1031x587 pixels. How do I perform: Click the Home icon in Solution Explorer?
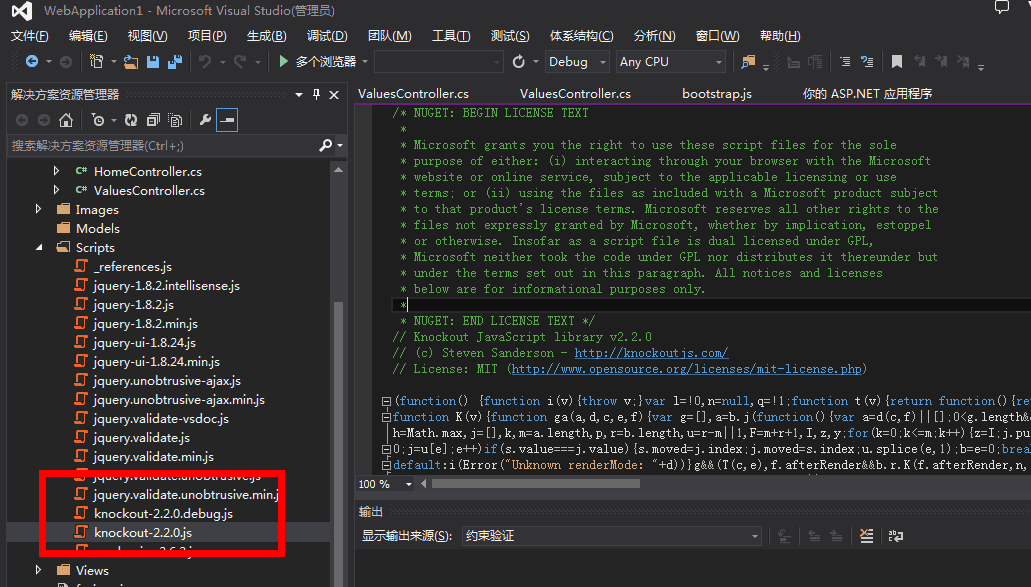[x=66, y=120]
